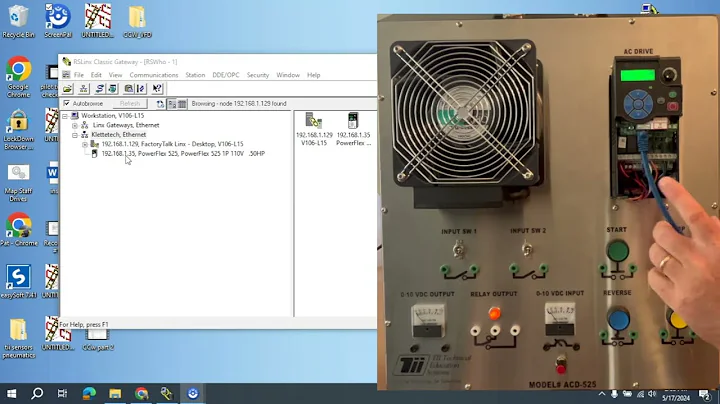Open the View menu
Screen dimensions: 720x404
pyautogui.click(x=115, y=75)
